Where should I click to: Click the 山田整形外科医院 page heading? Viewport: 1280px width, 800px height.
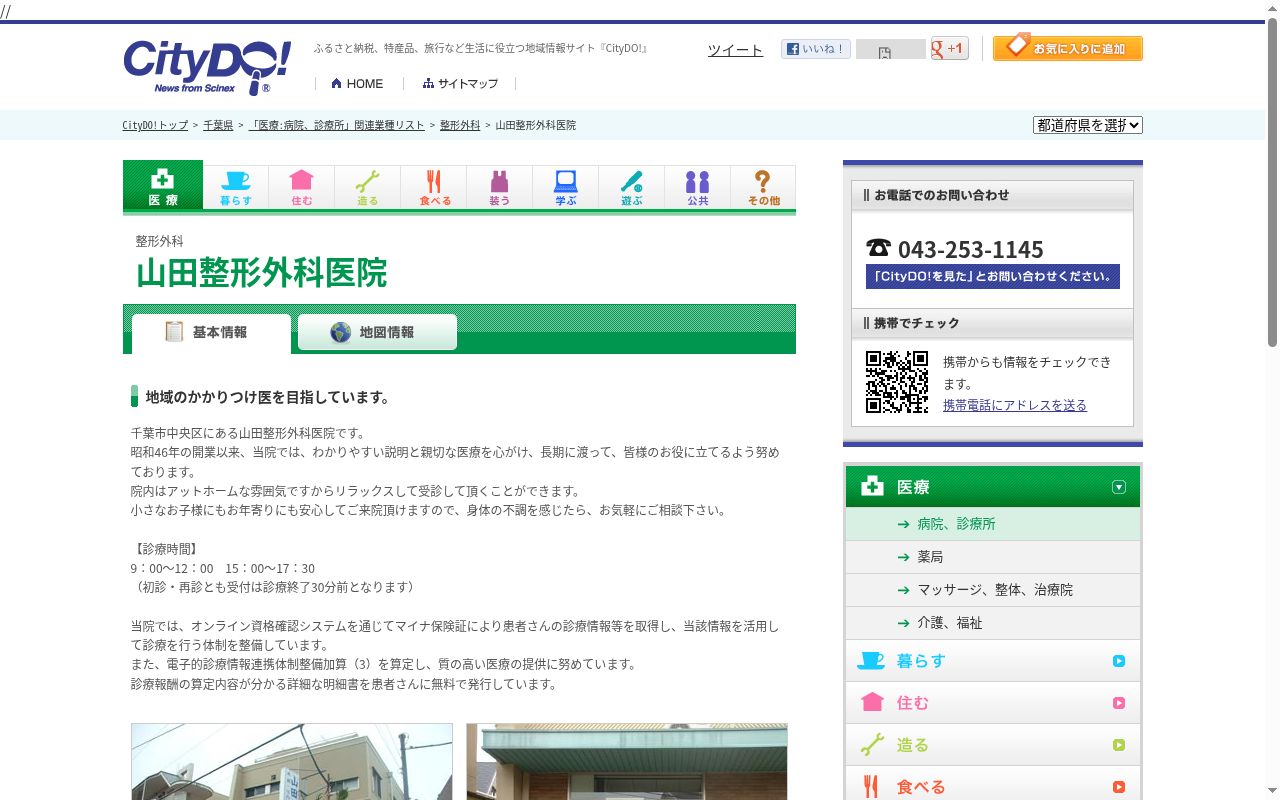pyautogui.click(x=261, y=273)
